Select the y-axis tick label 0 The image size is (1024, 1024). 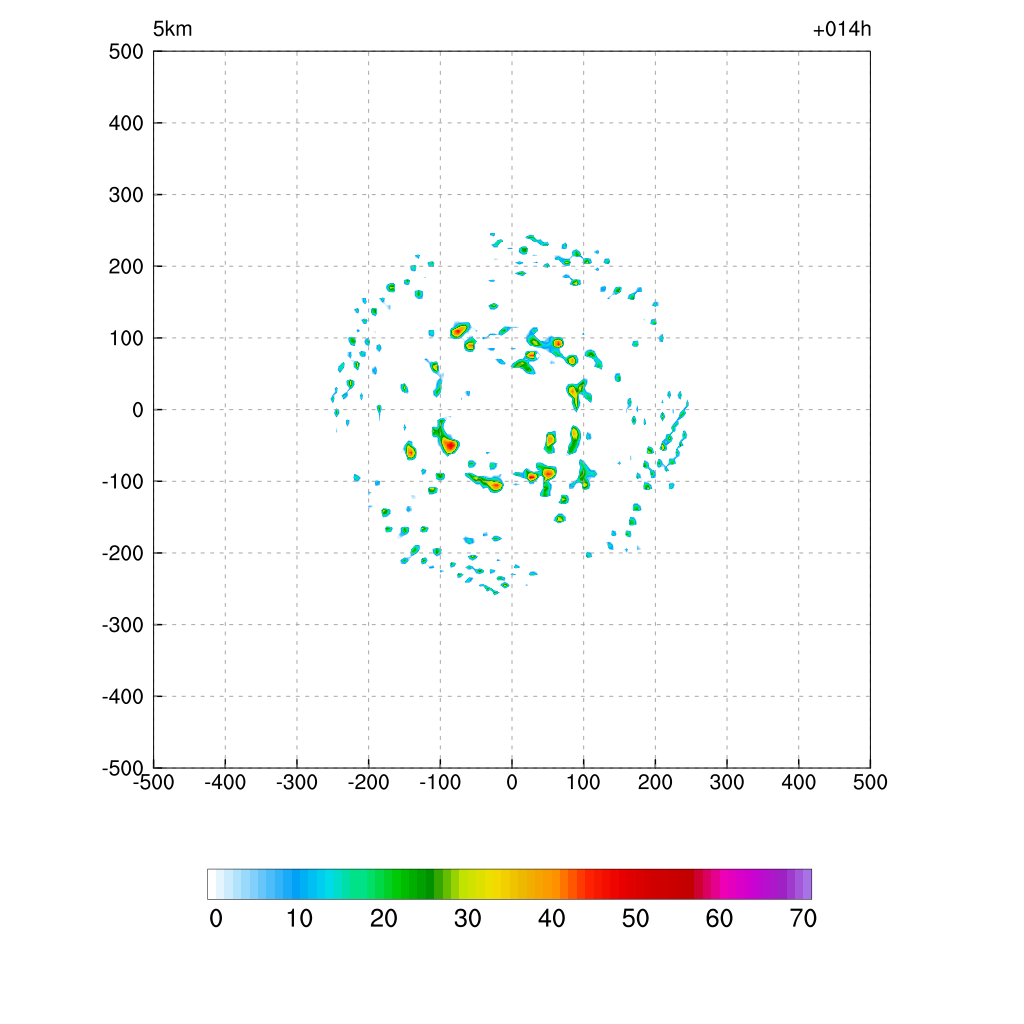(138, 410)
